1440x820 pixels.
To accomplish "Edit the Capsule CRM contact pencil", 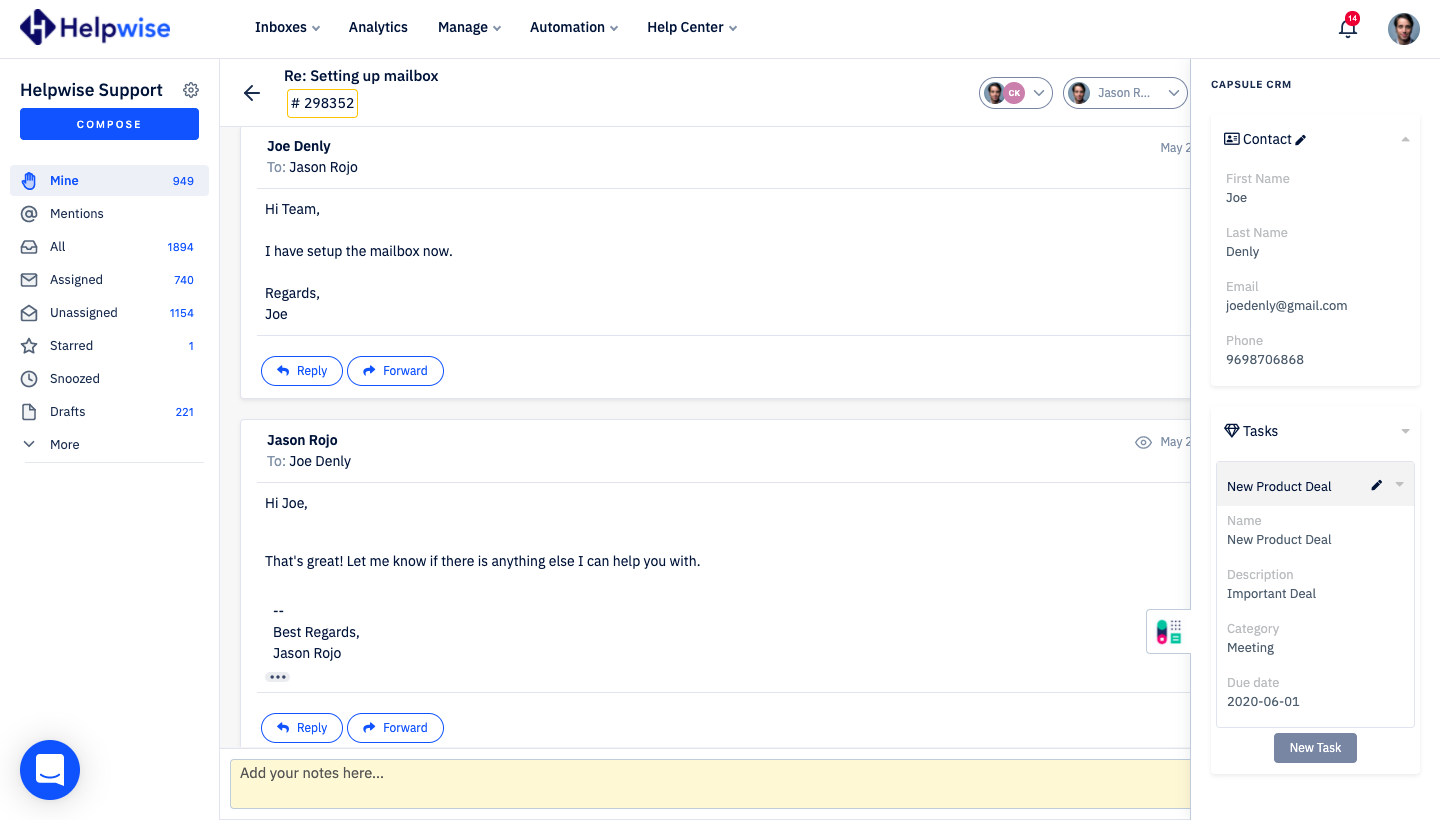I will tap(1301, 140).
